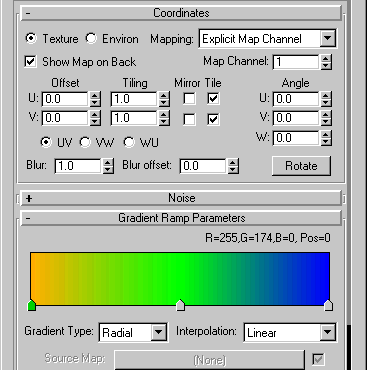
Task: Select the Environ radio option
Action: (91, 38)
